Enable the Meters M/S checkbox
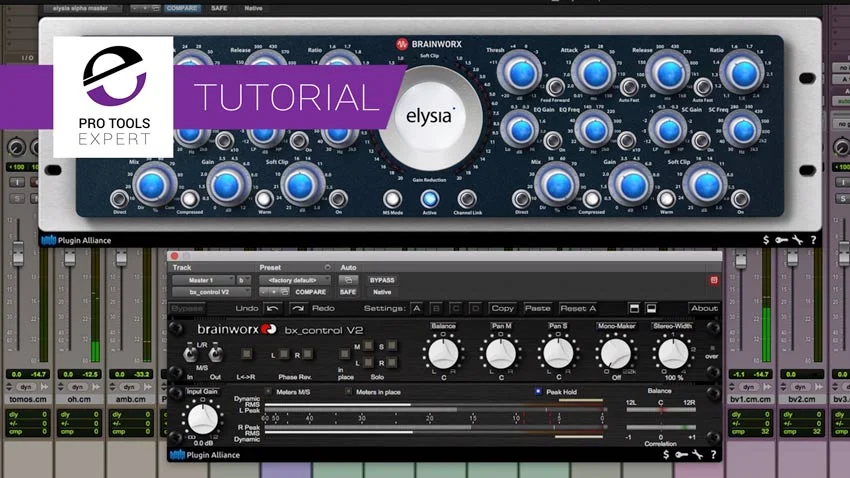This screenshot has height=478, width=850. [x=268, y=391]
